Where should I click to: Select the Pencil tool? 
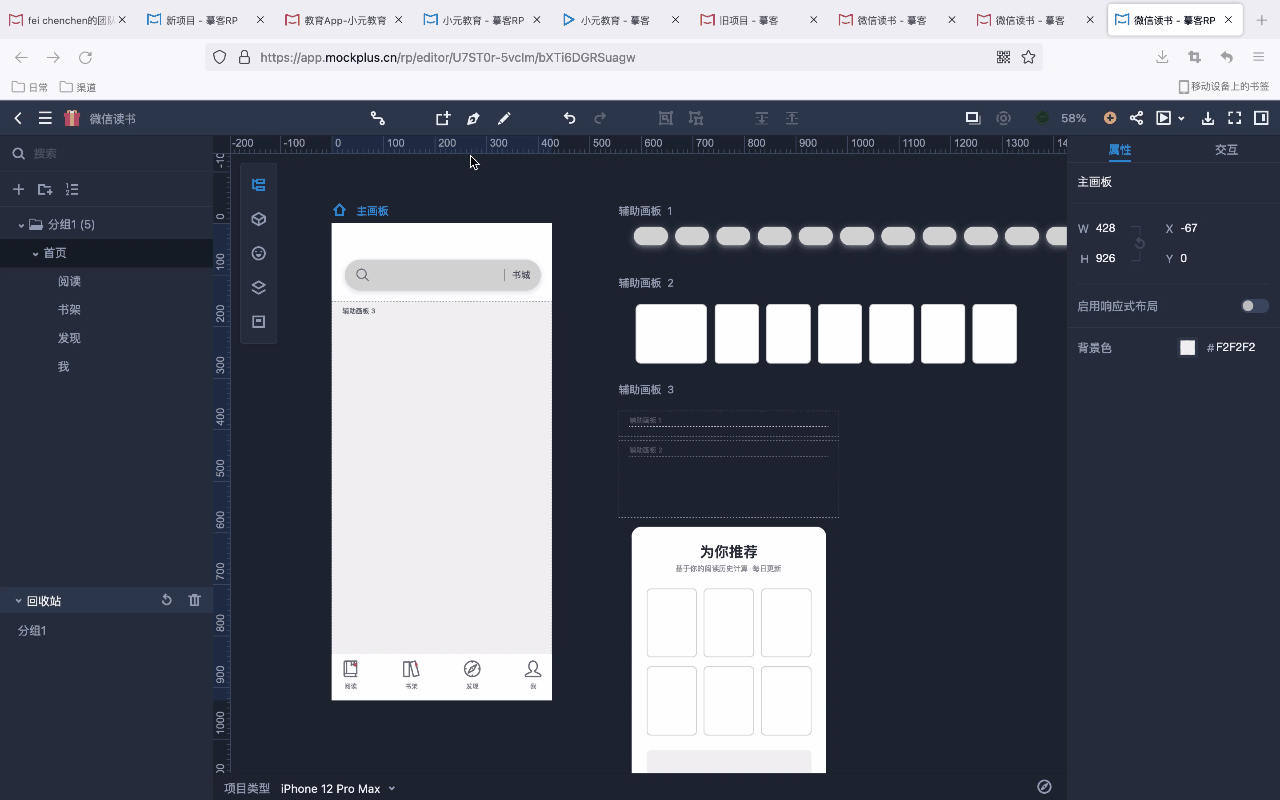click(x=504, y=118)
